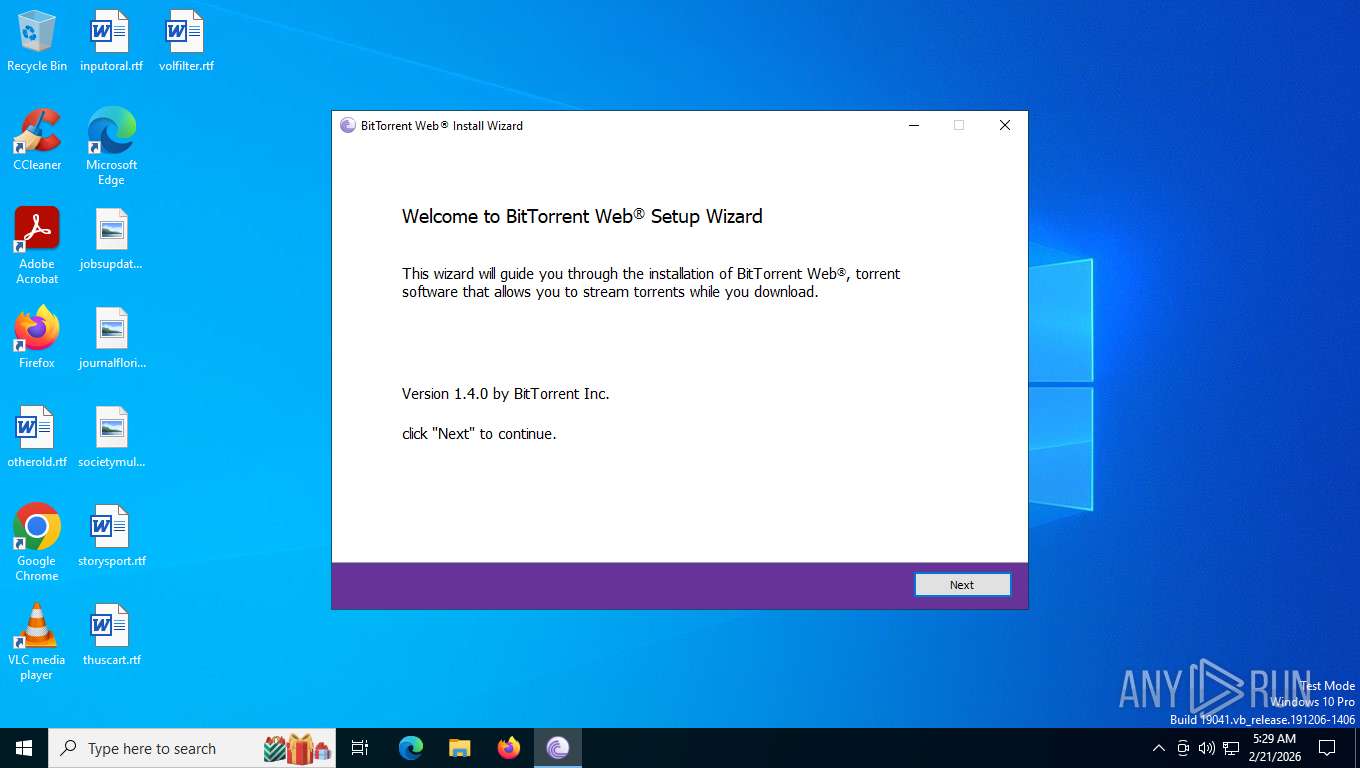Click the taskbar search box
The height and width of the screenshot is (768, 1360).
click(192, 748)
